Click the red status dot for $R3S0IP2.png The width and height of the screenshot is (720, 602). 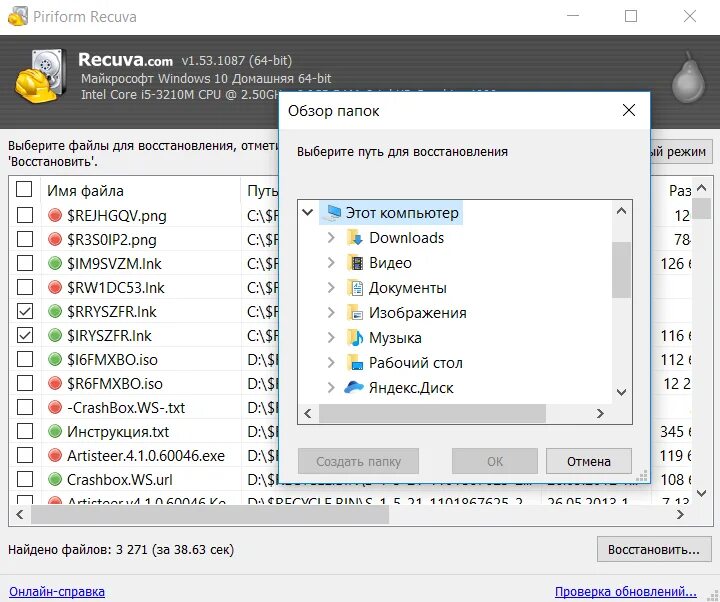pos(55,239)
